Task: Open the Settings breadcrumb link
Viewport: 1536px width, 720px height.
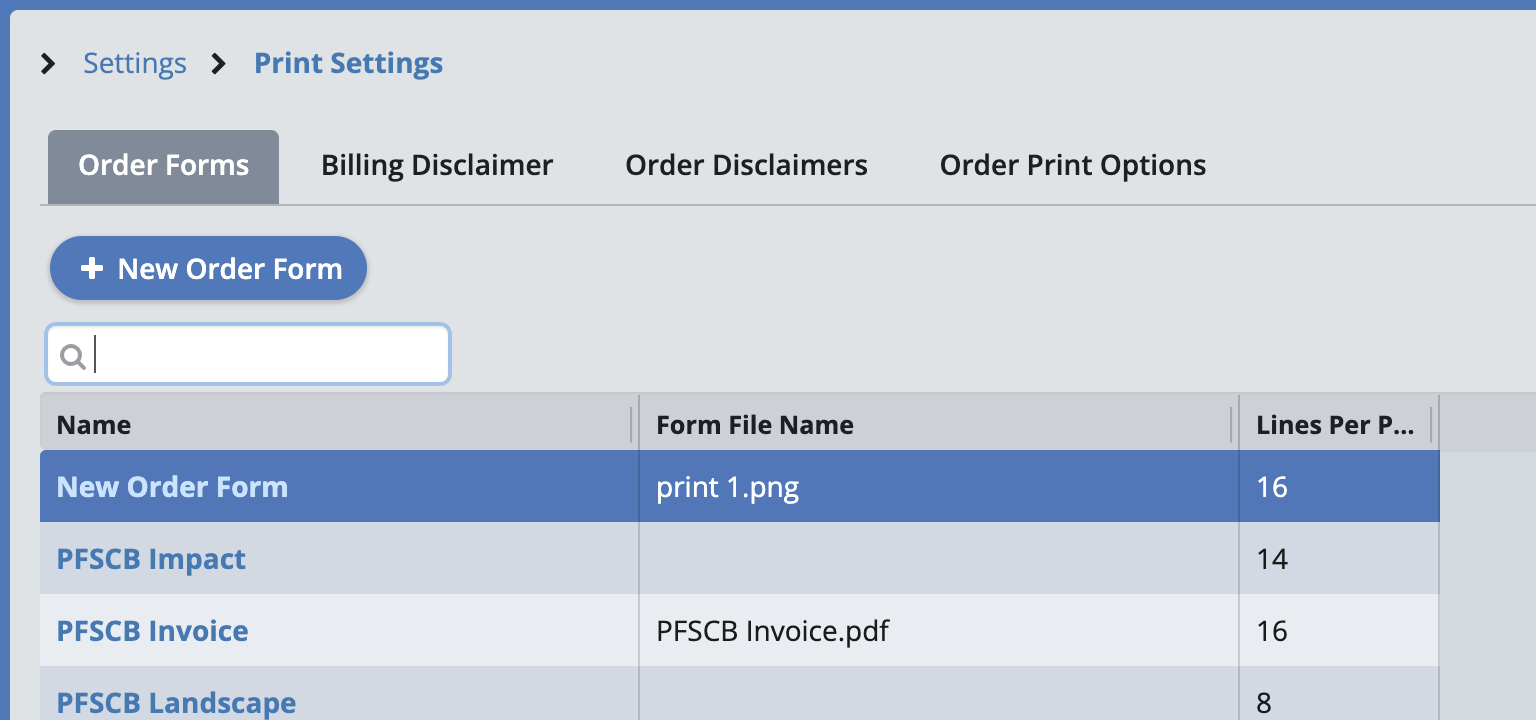Action: 135,64
